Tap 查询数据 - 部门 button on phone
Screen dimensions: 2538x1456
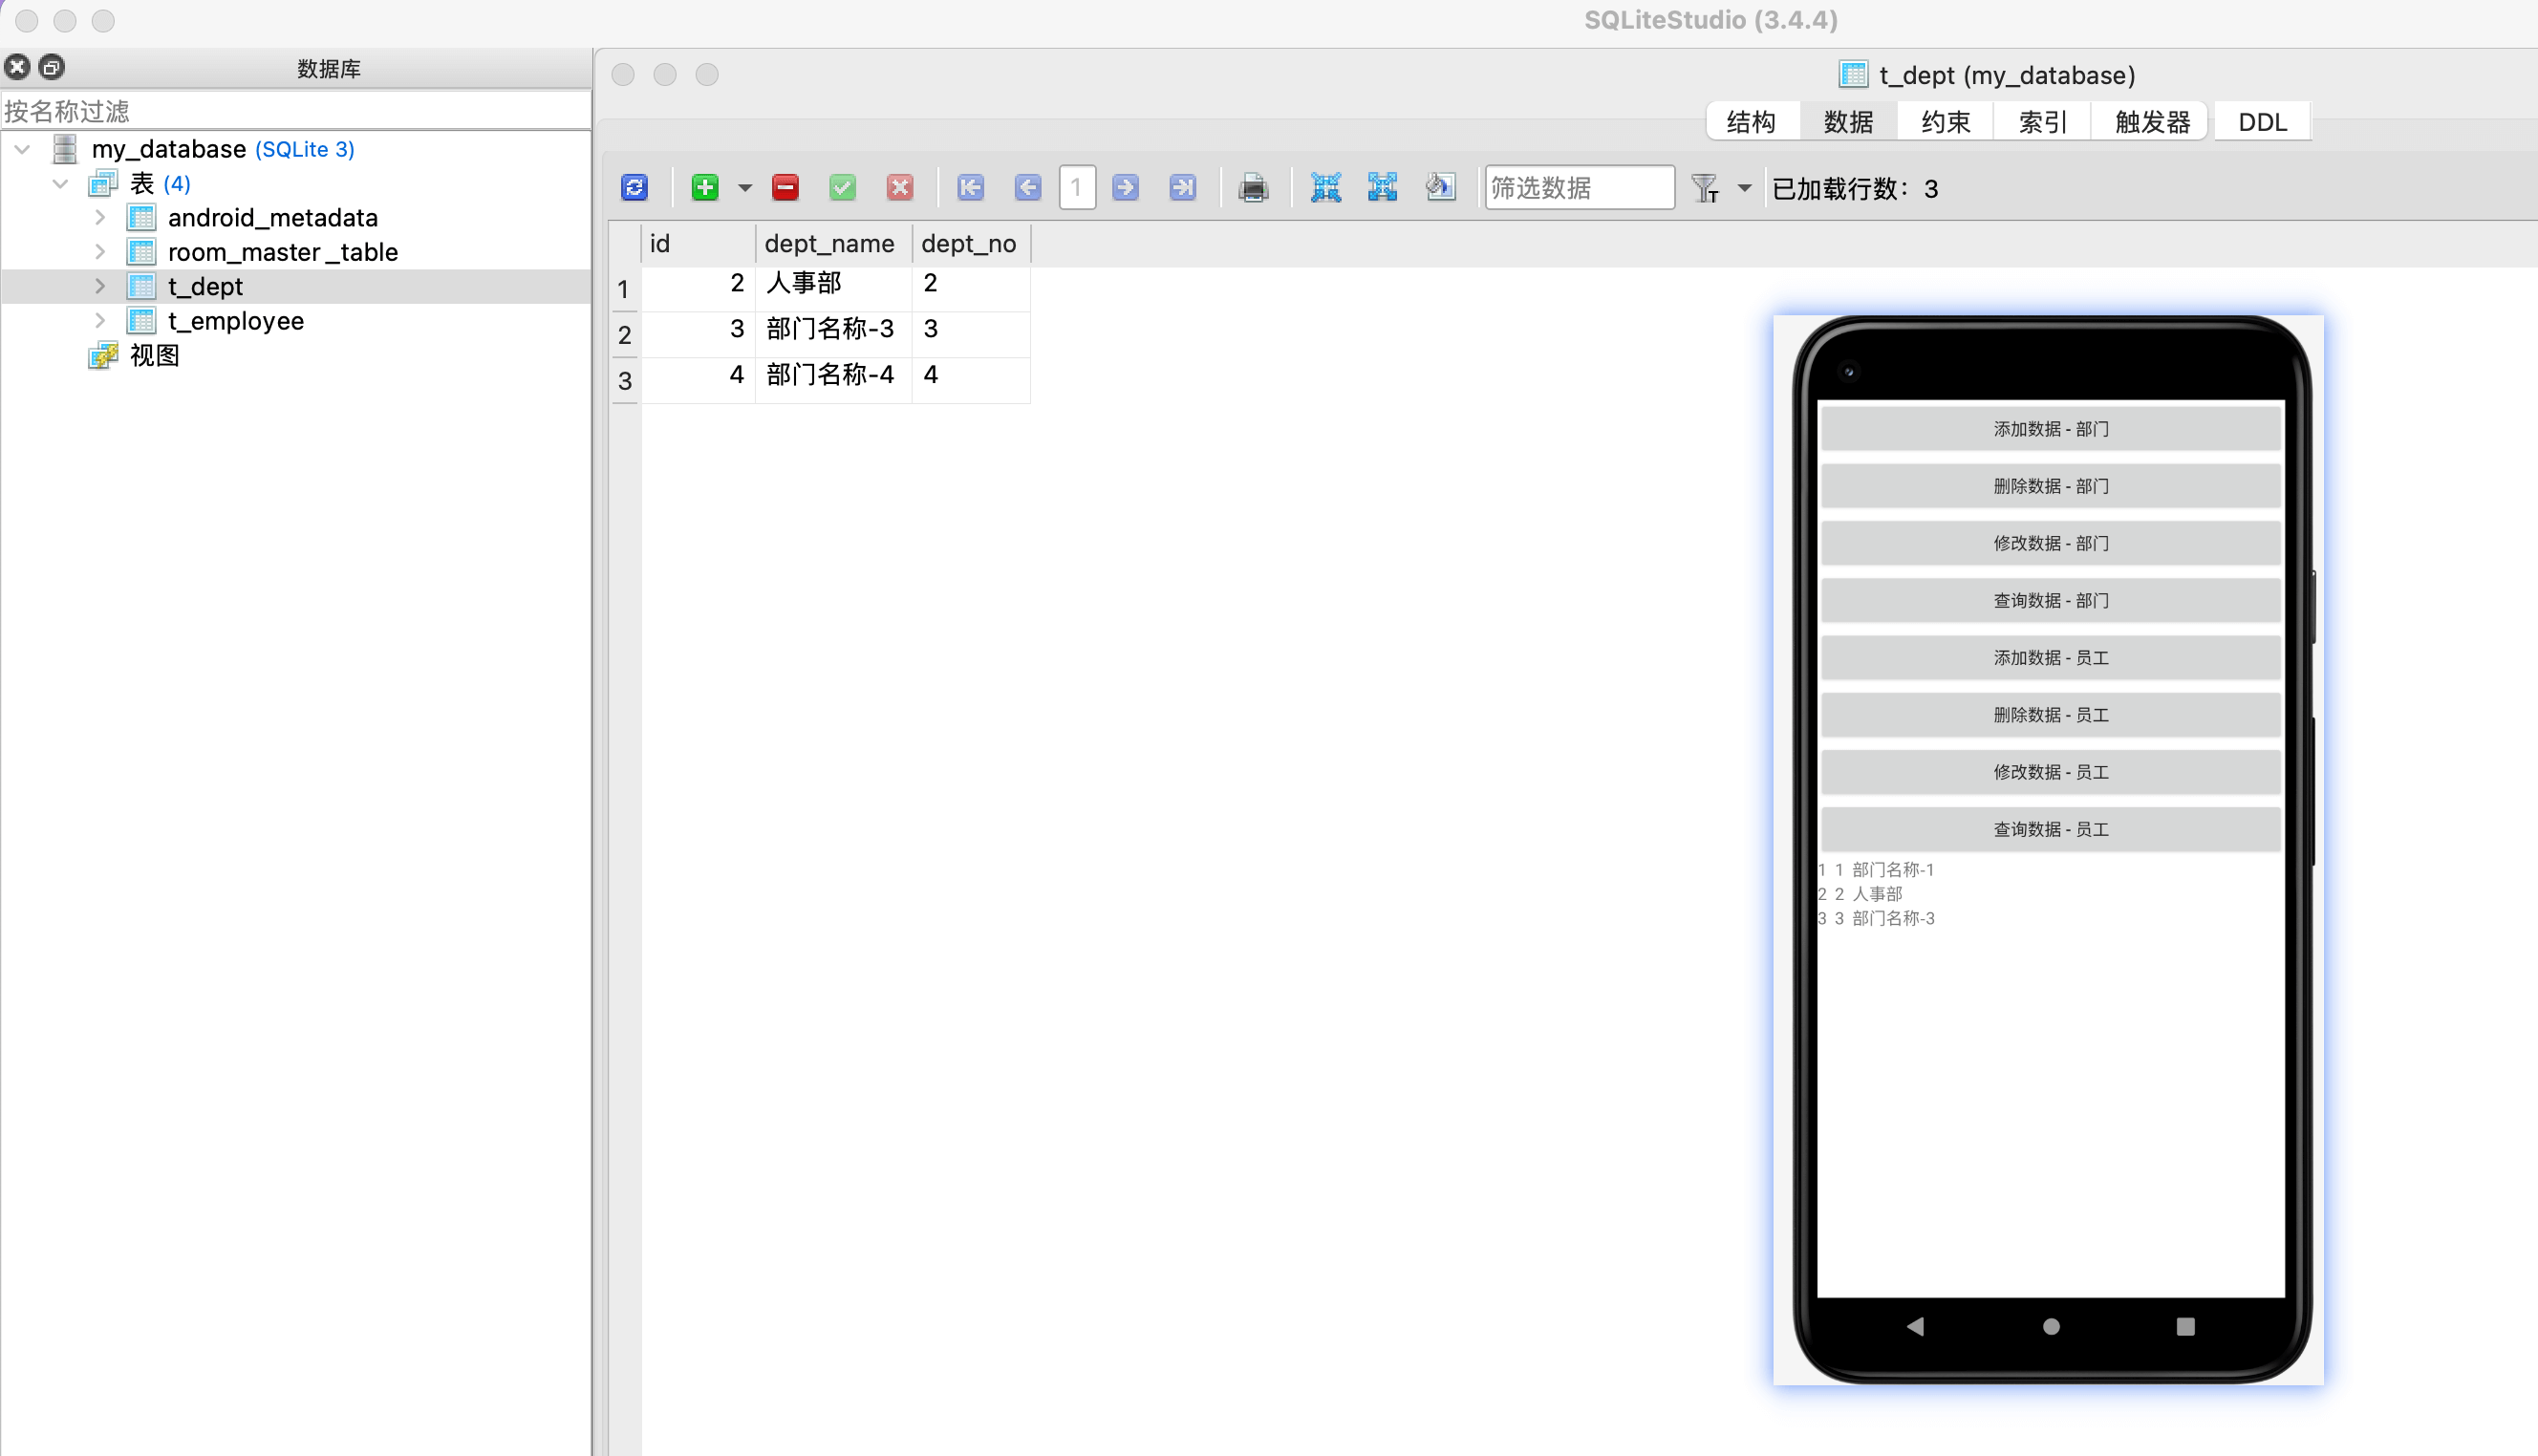pyautogui.click(x=2050, y=600)
